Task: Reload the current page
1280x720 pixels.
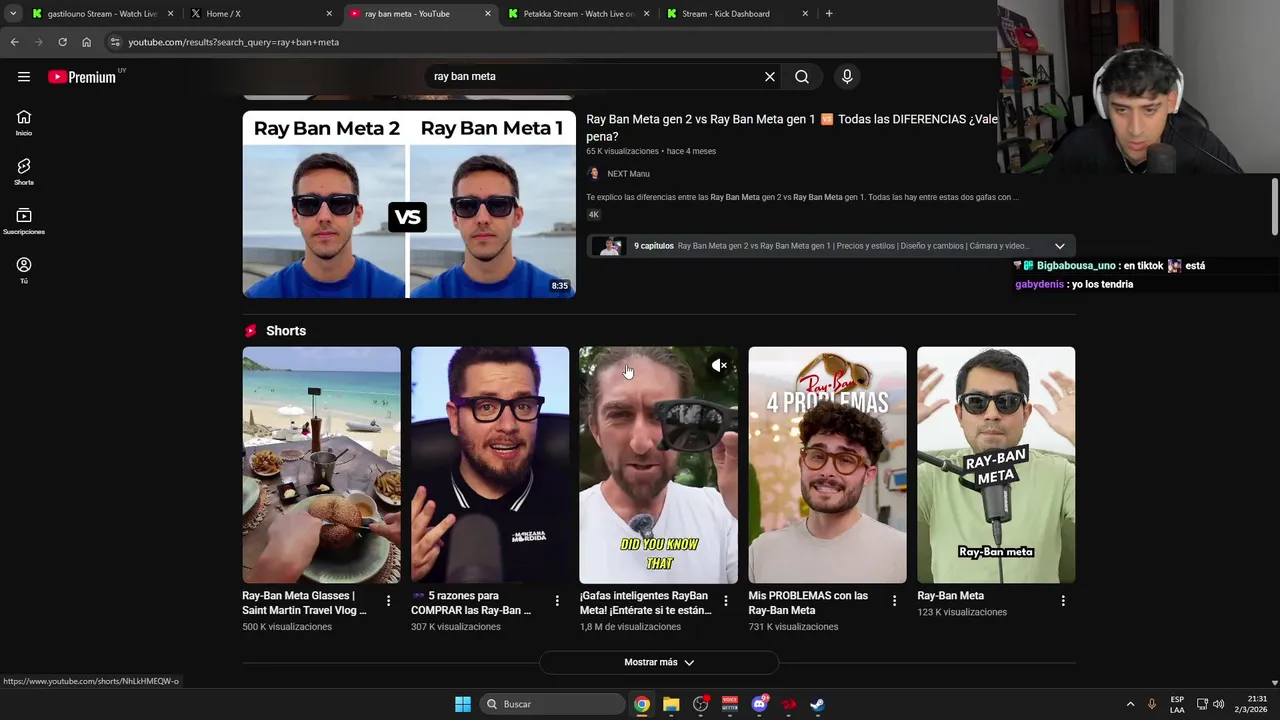Action: click(62, 42)
